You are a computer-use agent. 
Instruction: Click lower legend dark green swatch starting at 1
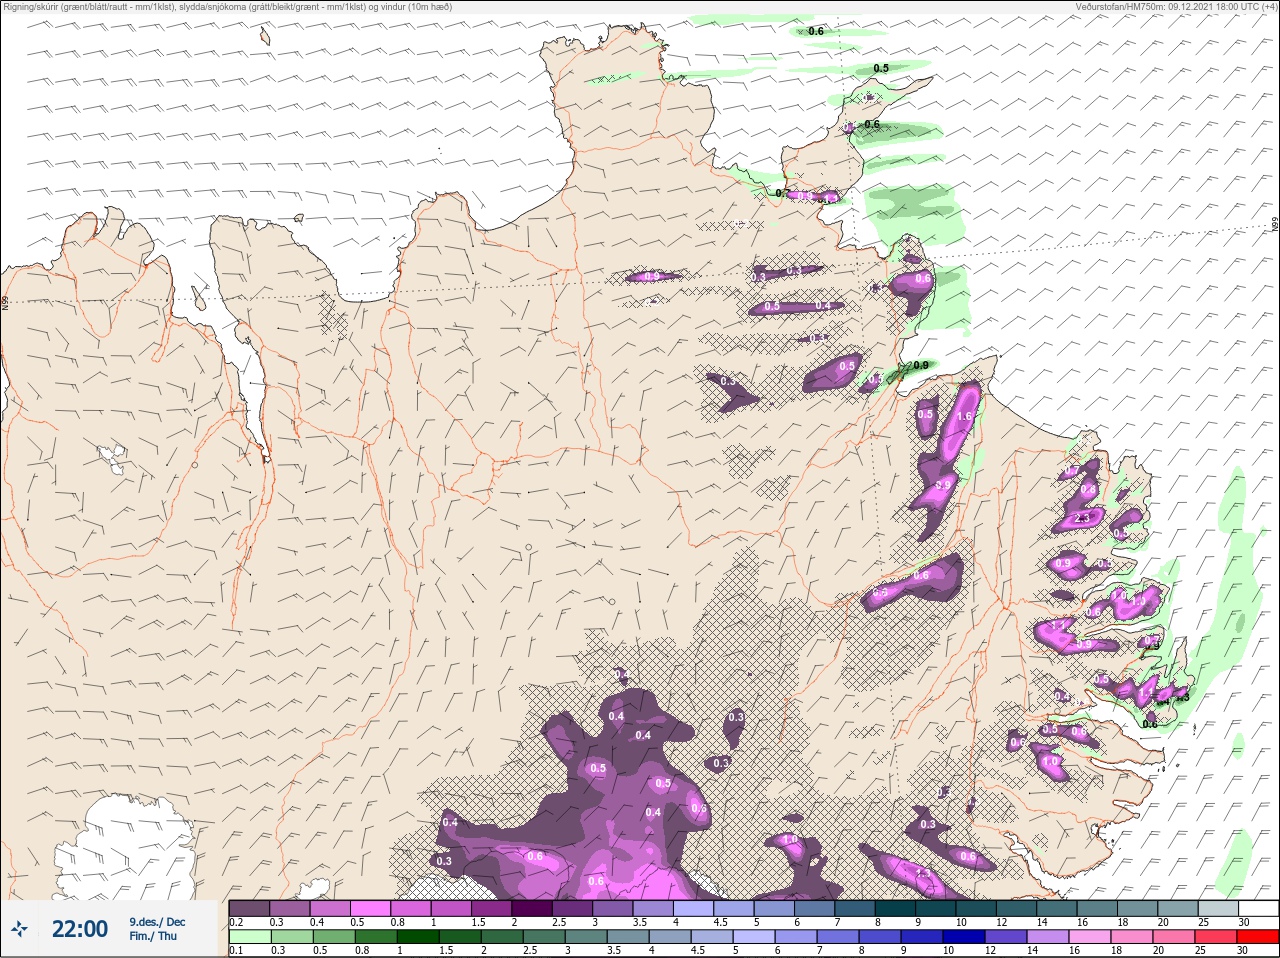[418, 937]
